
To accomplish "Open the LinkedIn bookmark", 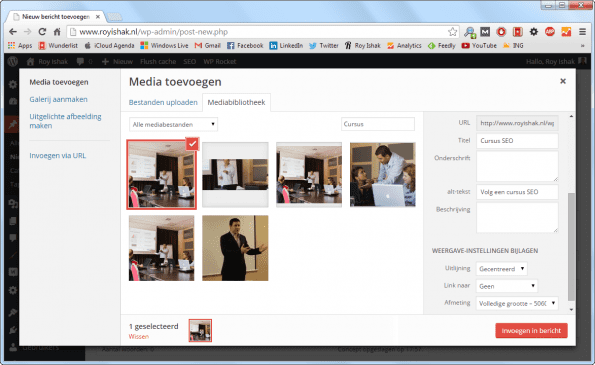I will tap(286, 46).
